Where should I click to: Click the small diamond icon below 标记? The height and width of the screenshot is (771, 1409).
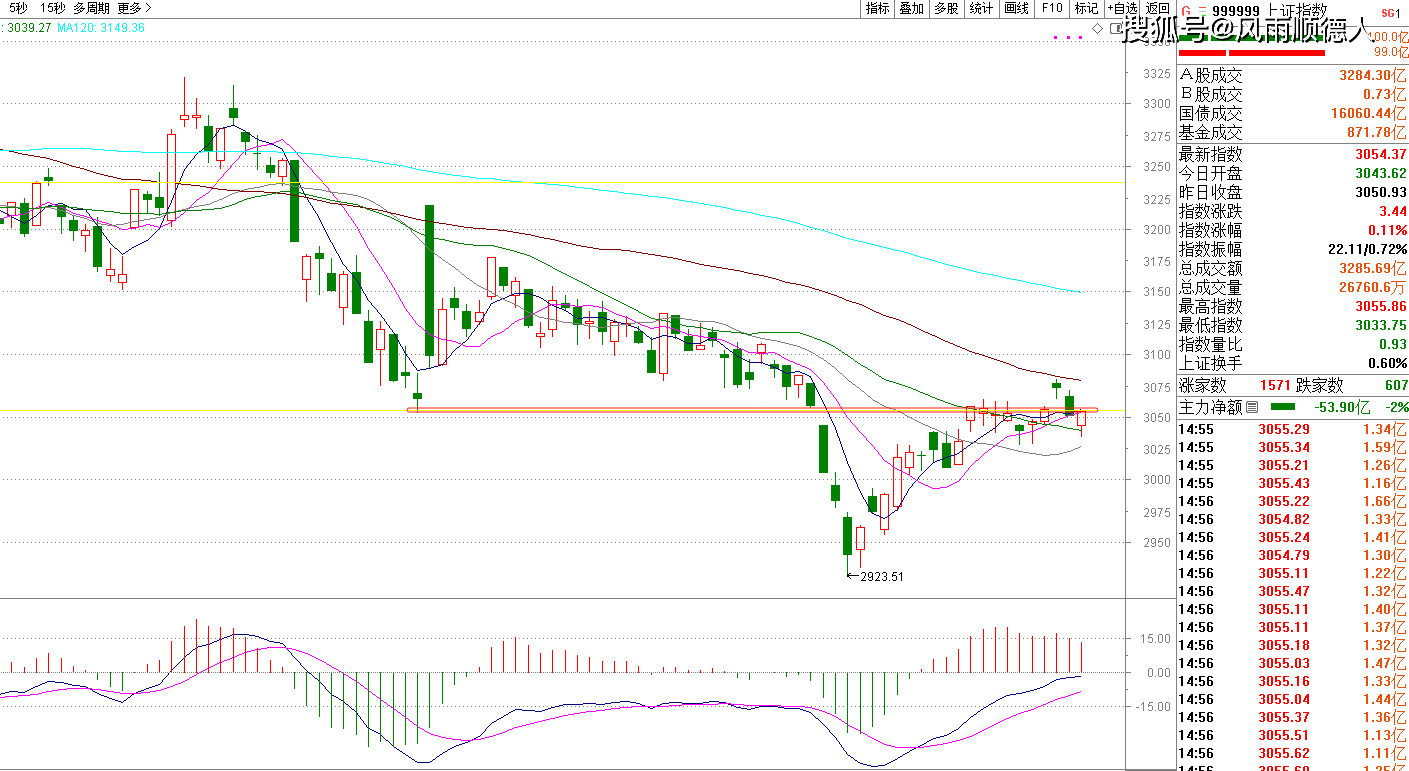(x=1097, y=29)
